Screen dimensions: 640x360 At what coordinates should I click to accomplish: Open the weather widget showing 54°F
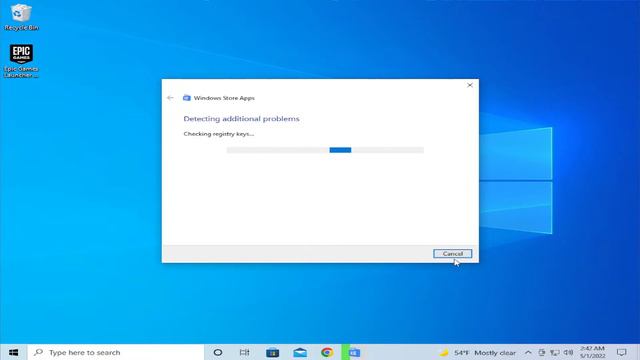[477, 353]
